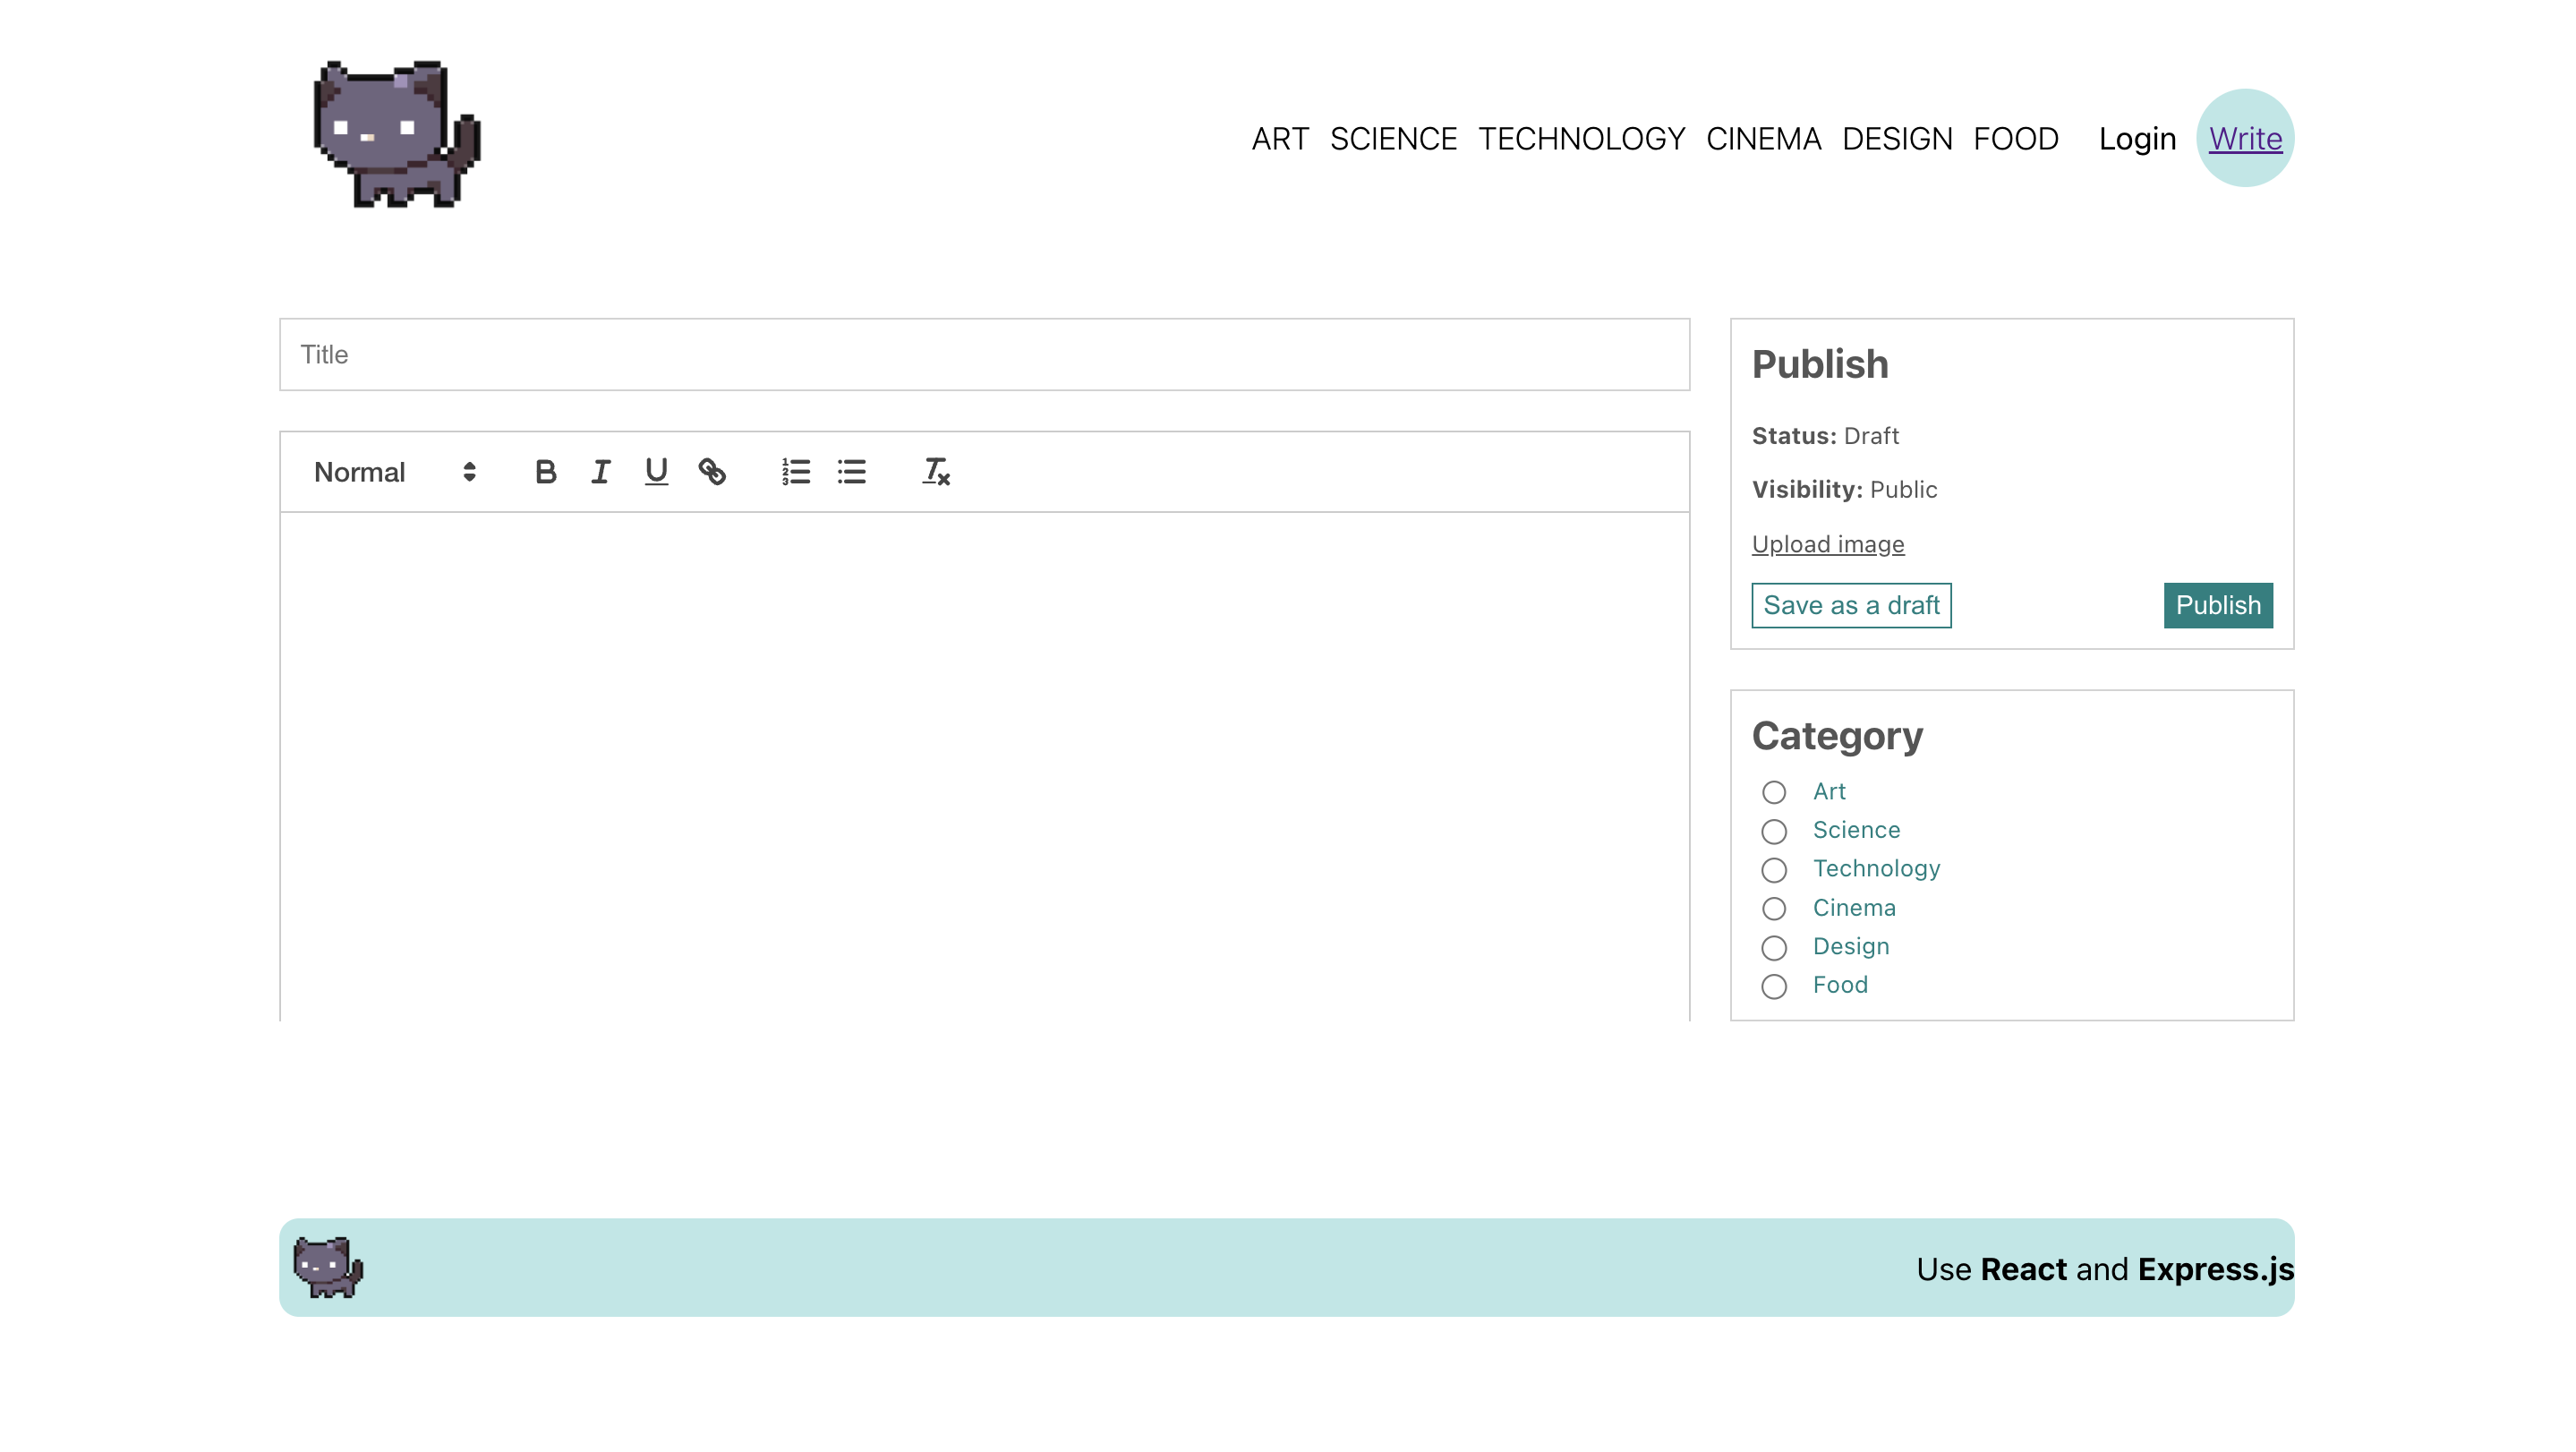This screenshot has height=1452, width=2576.
Task: Toggle bold formatting in the editor
Action: pyautogui.click(x=545, y=471)
